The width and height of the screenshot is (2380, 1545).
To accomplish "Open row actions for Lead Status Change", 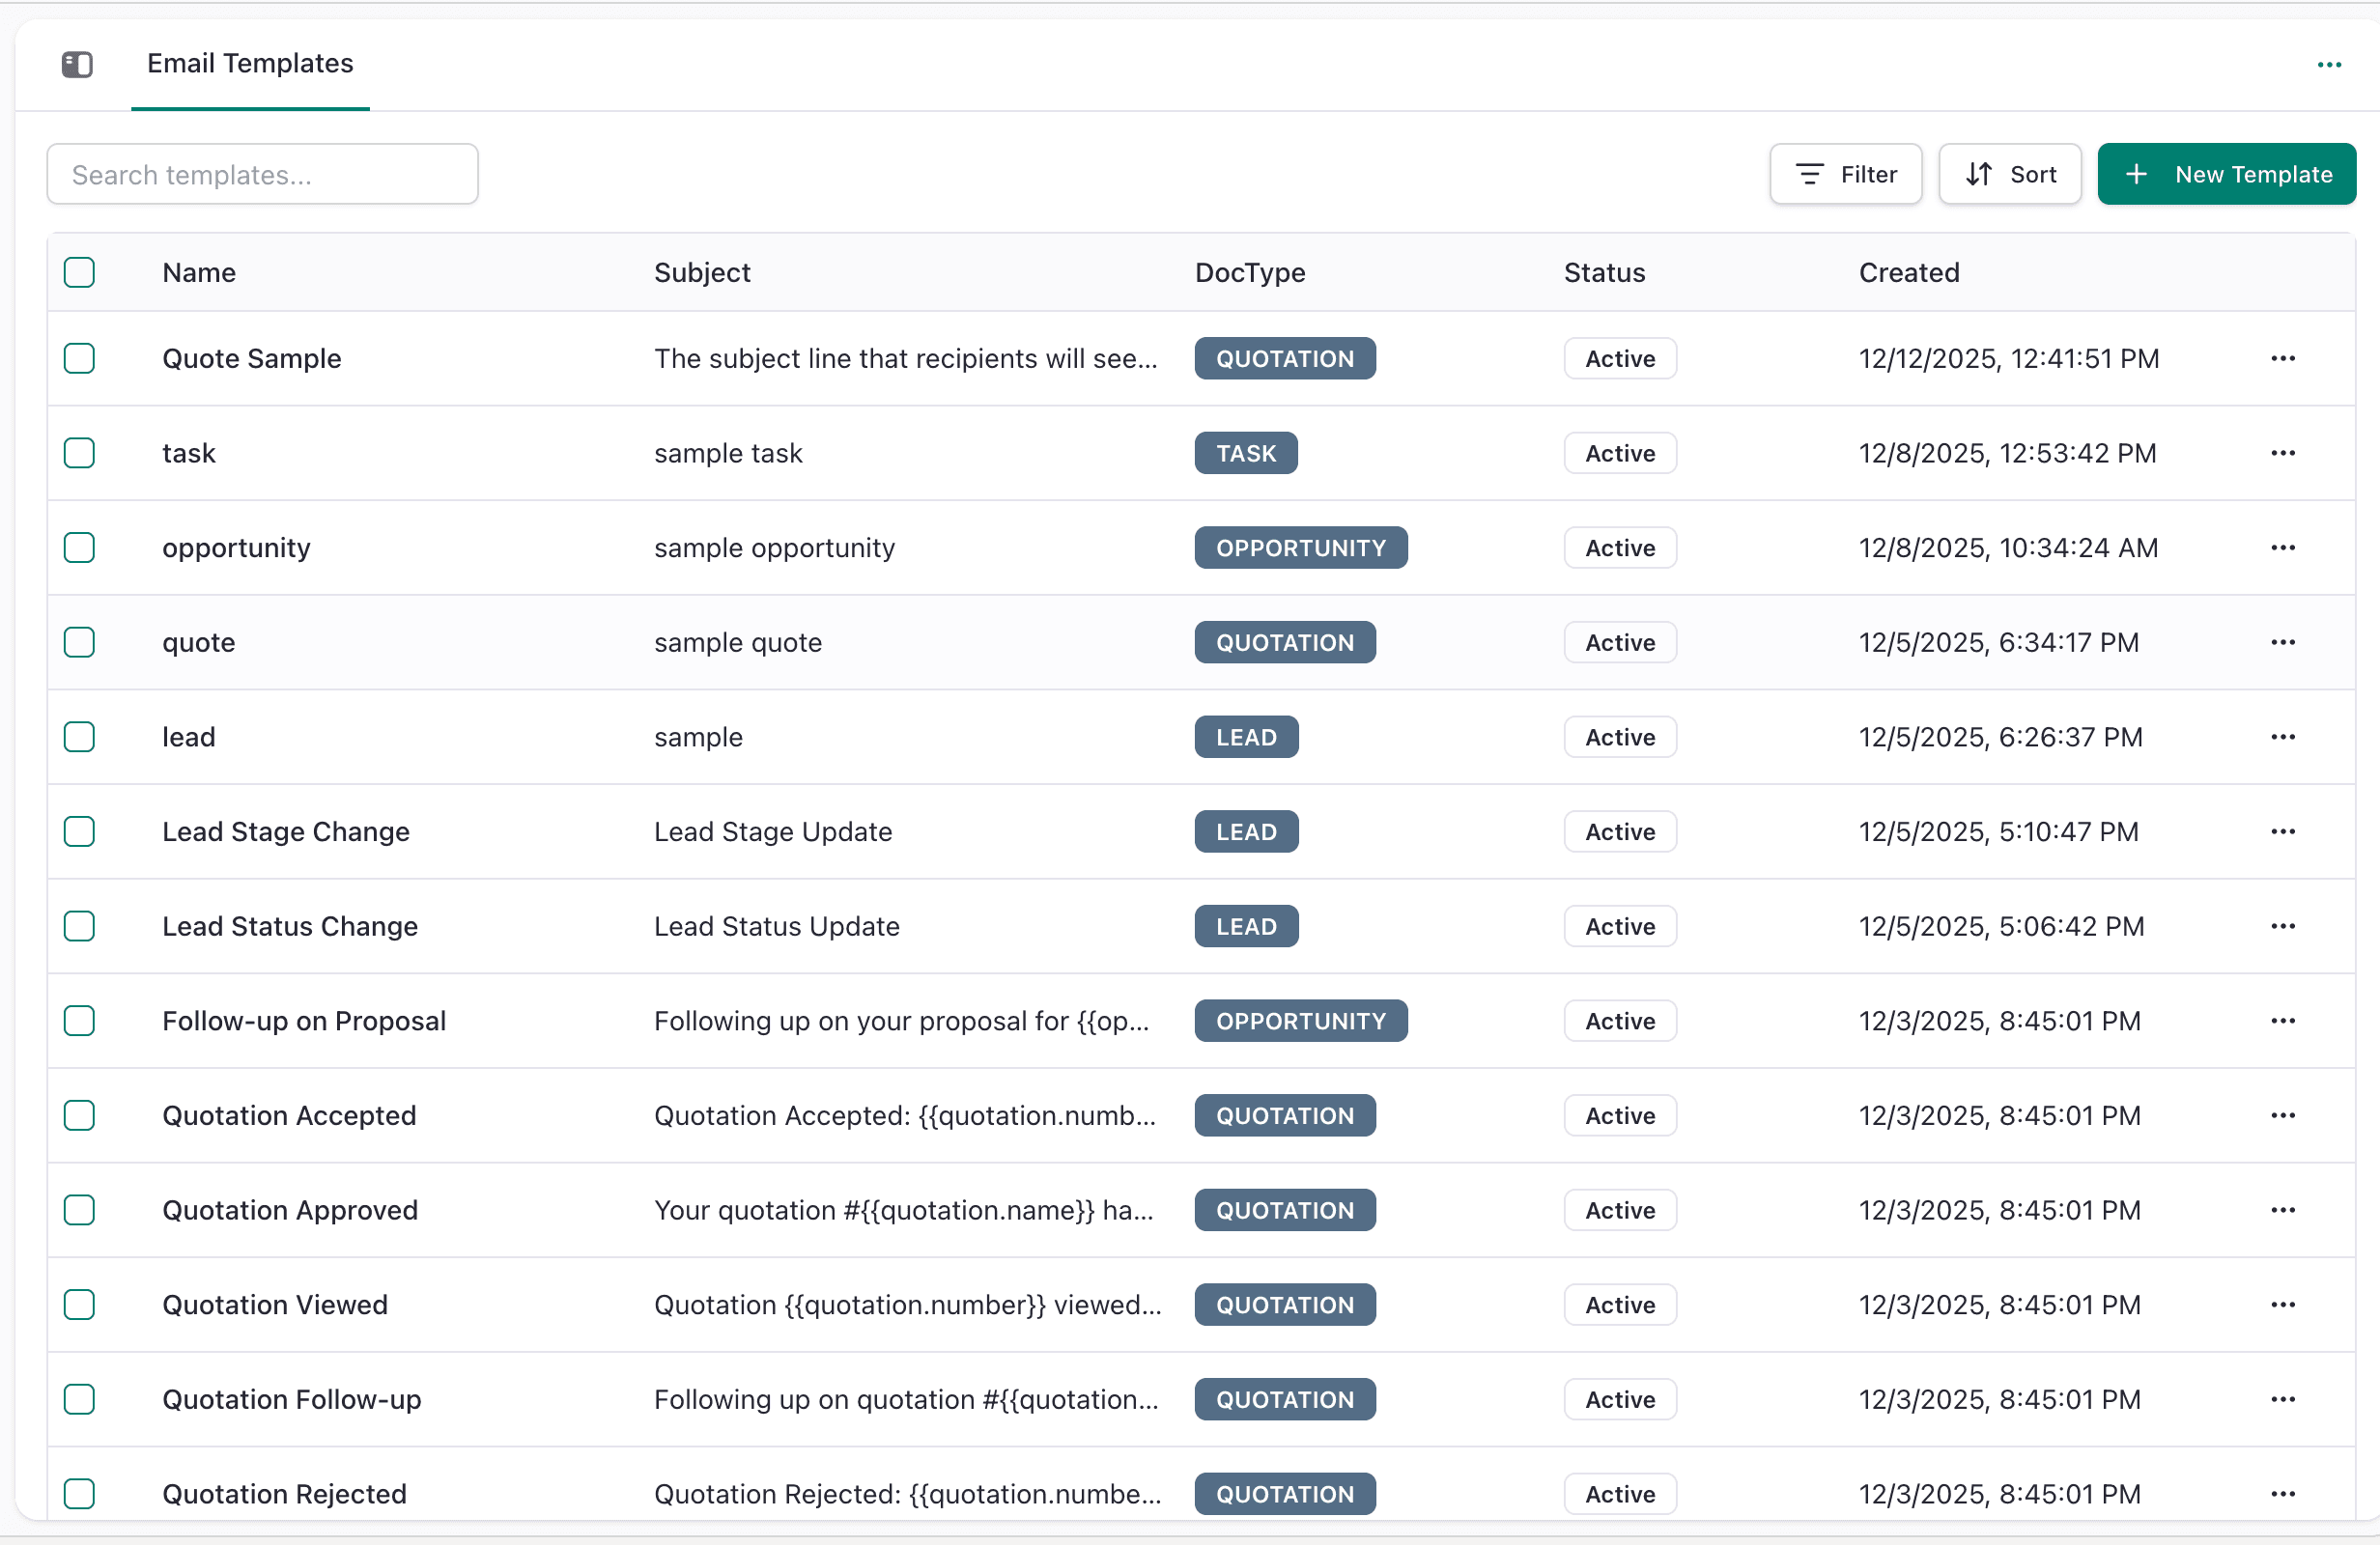I will 2282,926.
